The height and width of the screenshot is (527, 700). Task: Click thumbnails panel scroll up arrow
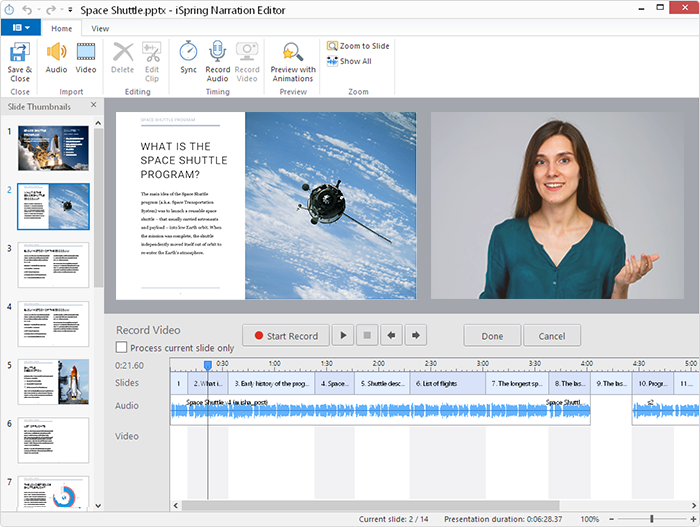pyautogui.click(x=98, y=123)
